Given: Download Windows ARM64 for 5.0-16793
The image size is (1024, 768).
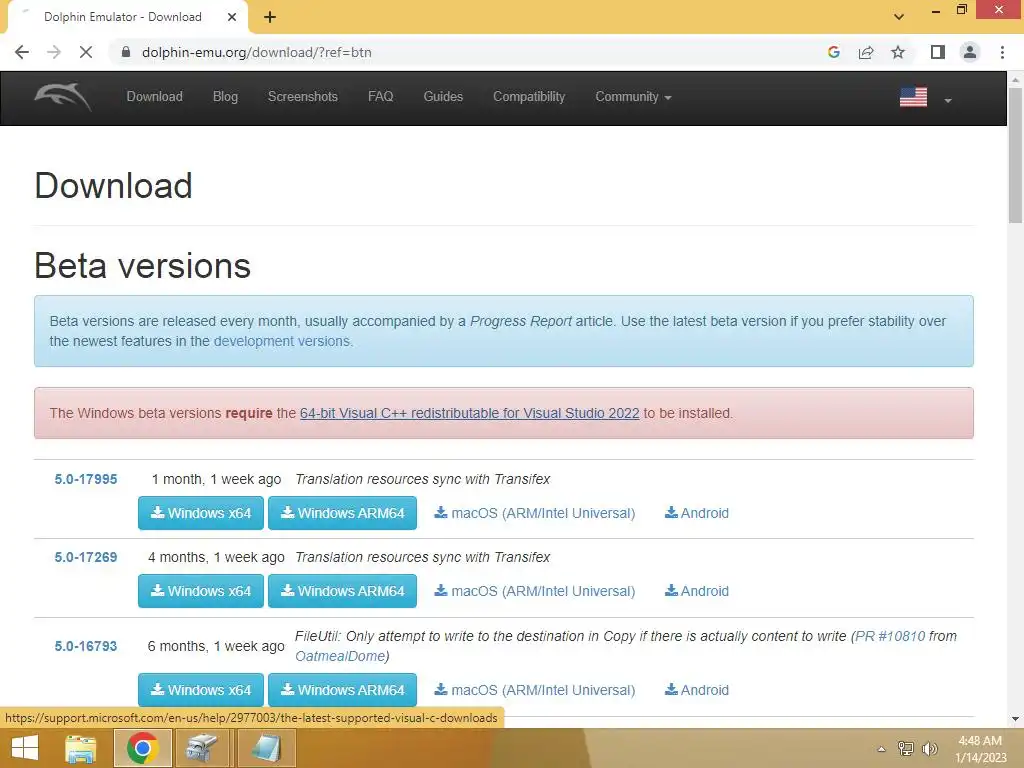Looking at the screenshot, I should pos(342,690).
